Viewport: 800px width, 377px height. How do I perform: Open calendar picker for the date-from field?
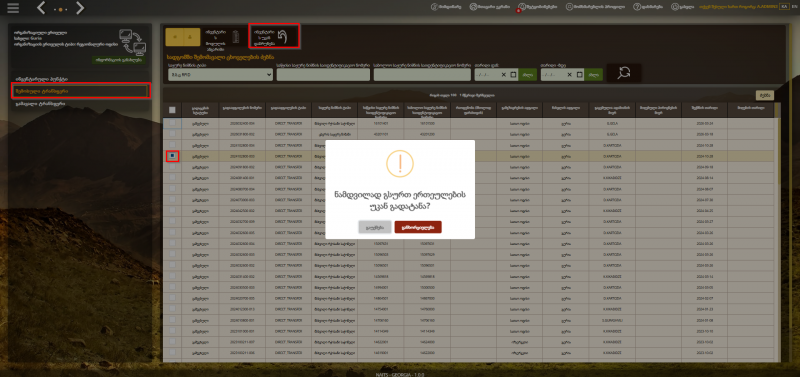[x=513, y=74]
